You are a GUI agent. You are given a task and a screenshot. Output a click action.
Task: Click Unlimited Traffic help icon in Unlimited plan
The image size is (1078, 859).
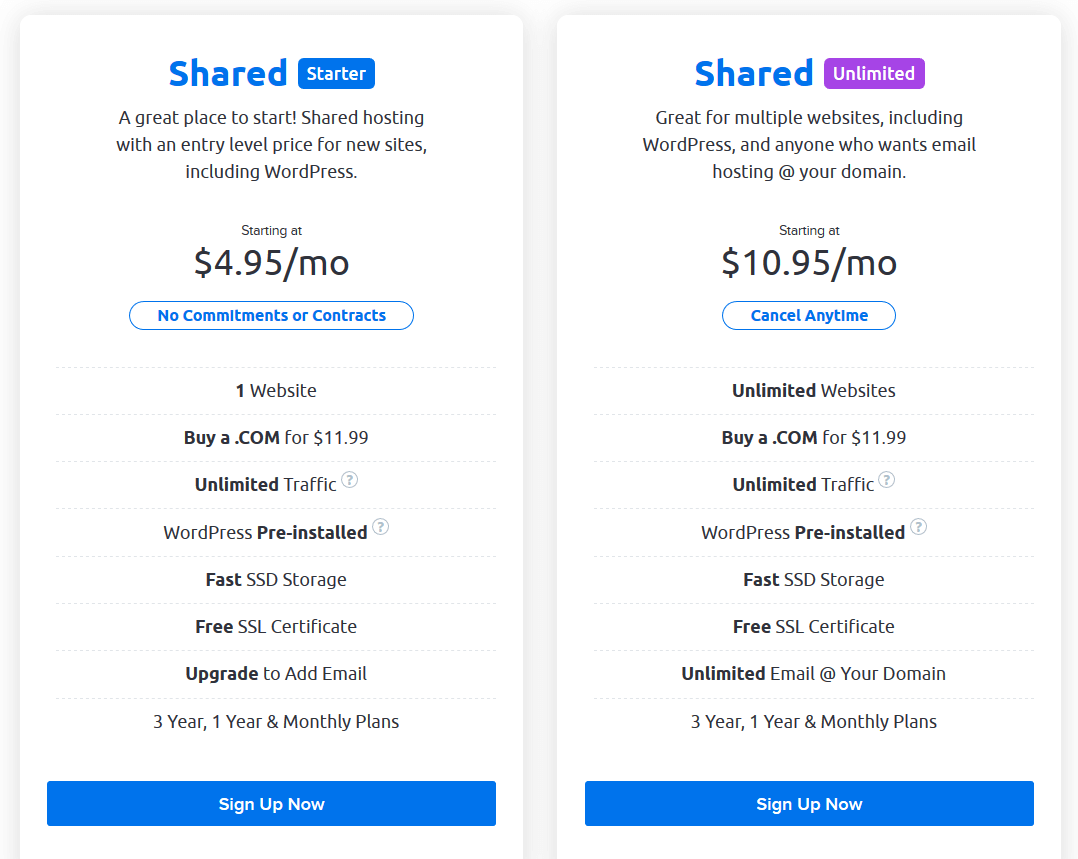(x=887, y=479)
